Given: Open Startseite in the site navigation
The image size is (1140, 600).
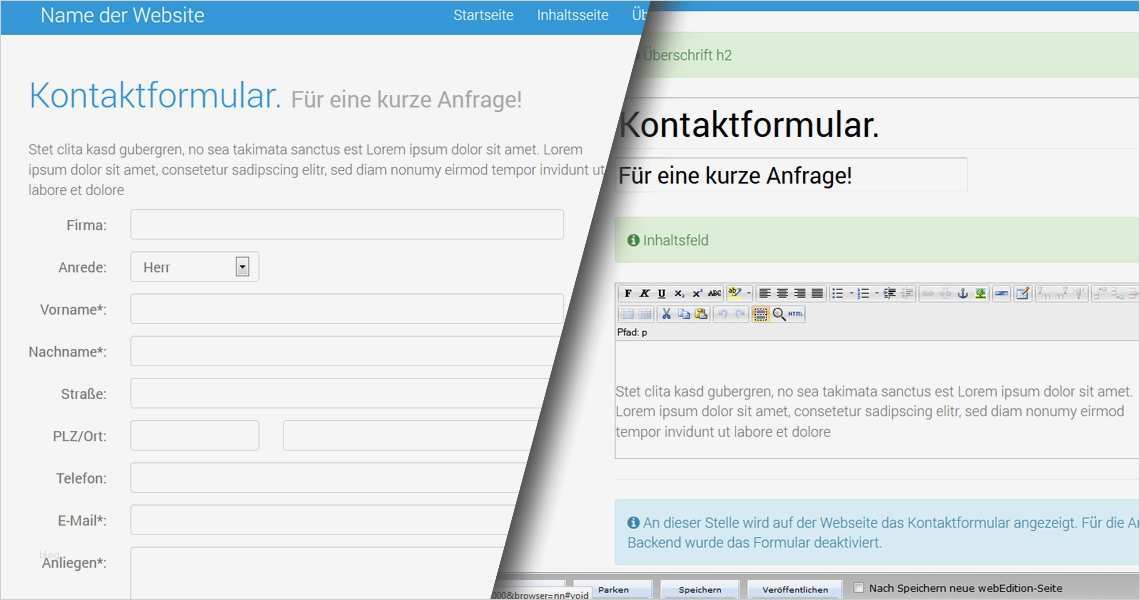Looking at the screenshot, I should 483,15.
